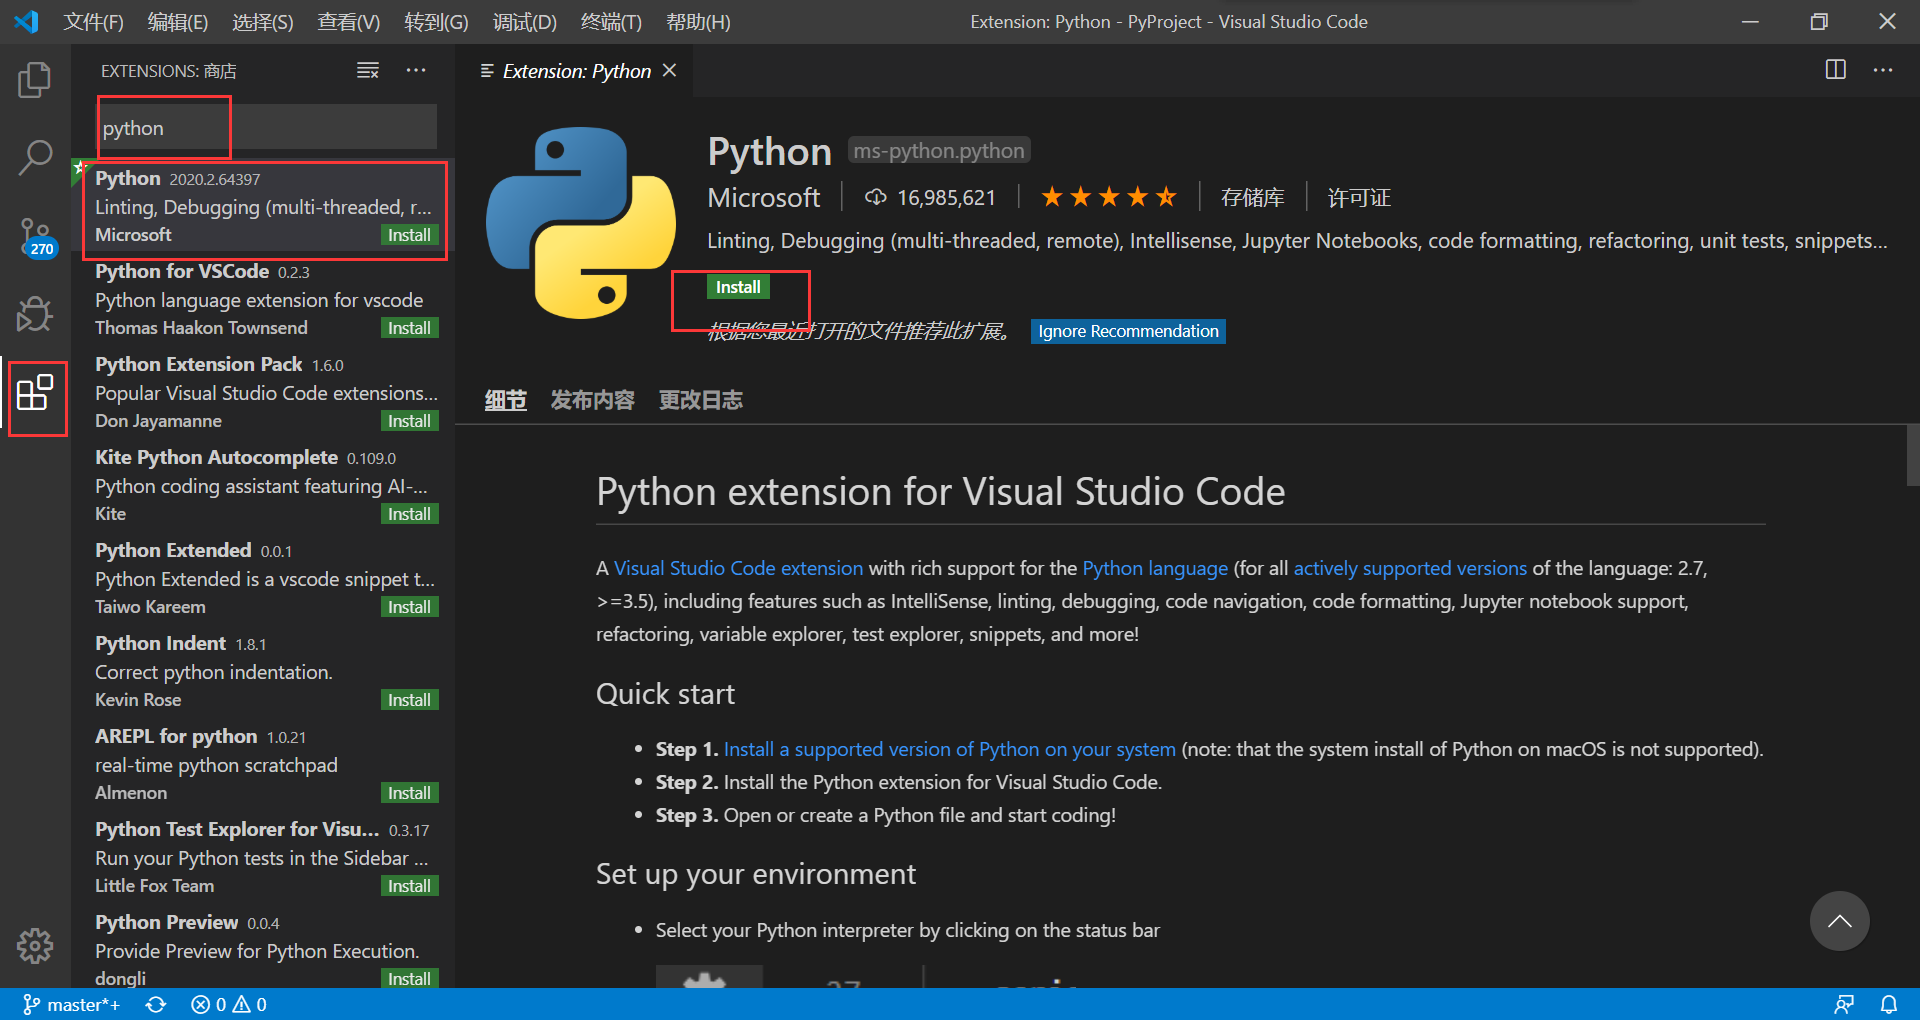Open the Explorer view in activity bar
This screenshot has width=1920, height=1020.
(x=35, y=80)
